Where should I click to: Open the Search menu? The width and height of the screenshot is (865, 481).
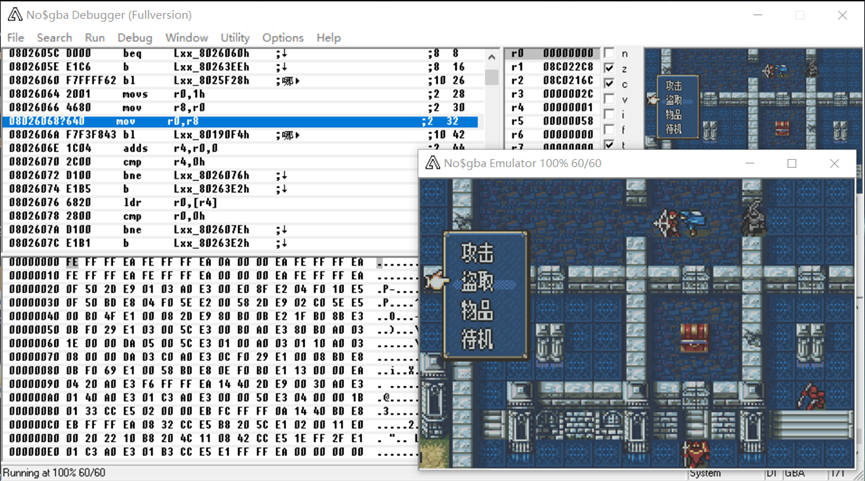(54, 38)
